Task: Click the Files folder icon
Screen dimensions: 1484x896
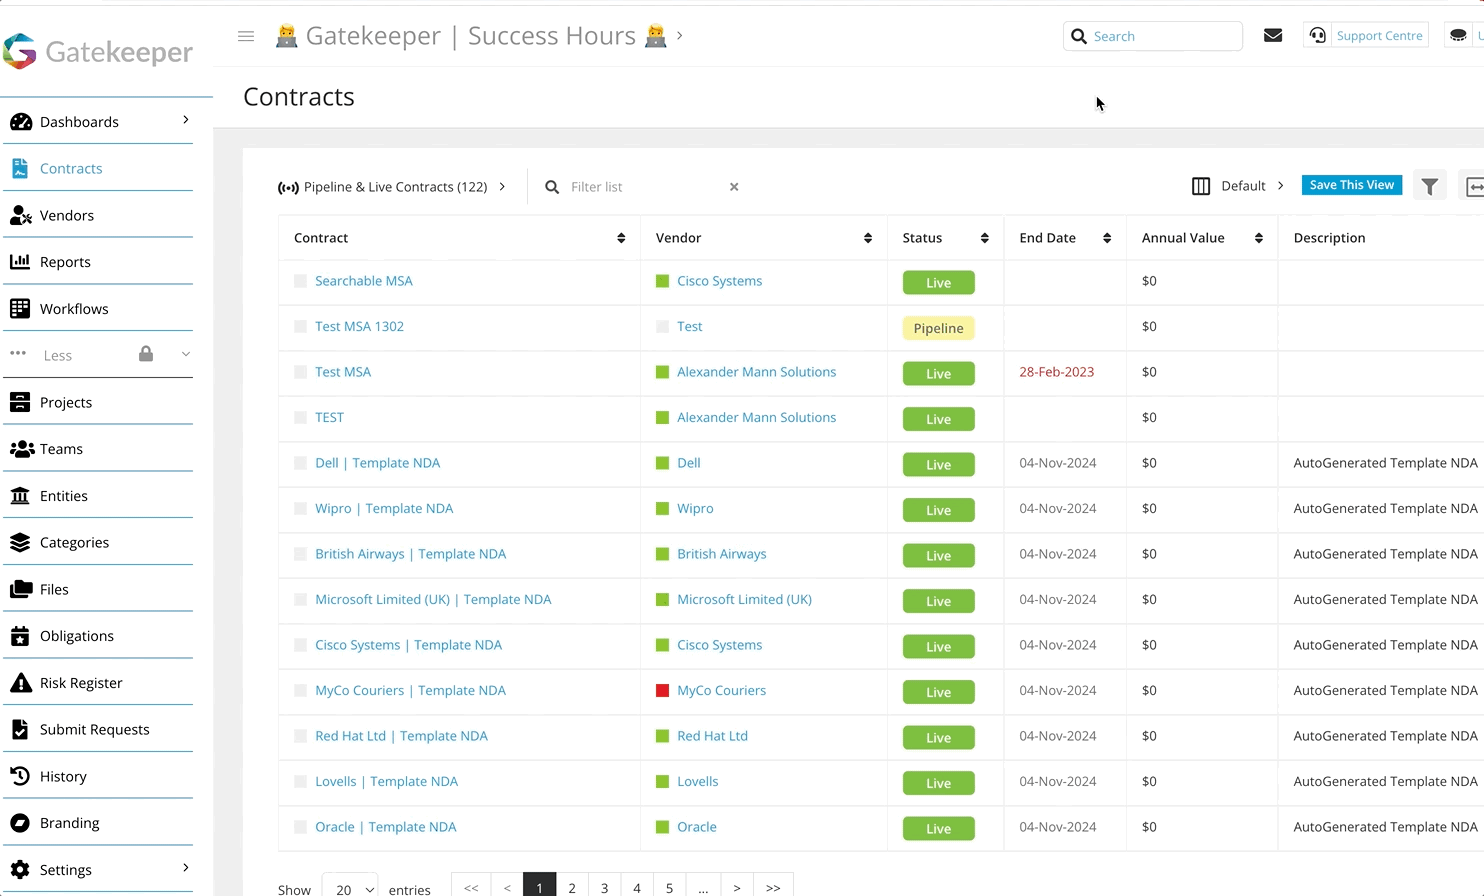Action: click(x=21, y=589)
